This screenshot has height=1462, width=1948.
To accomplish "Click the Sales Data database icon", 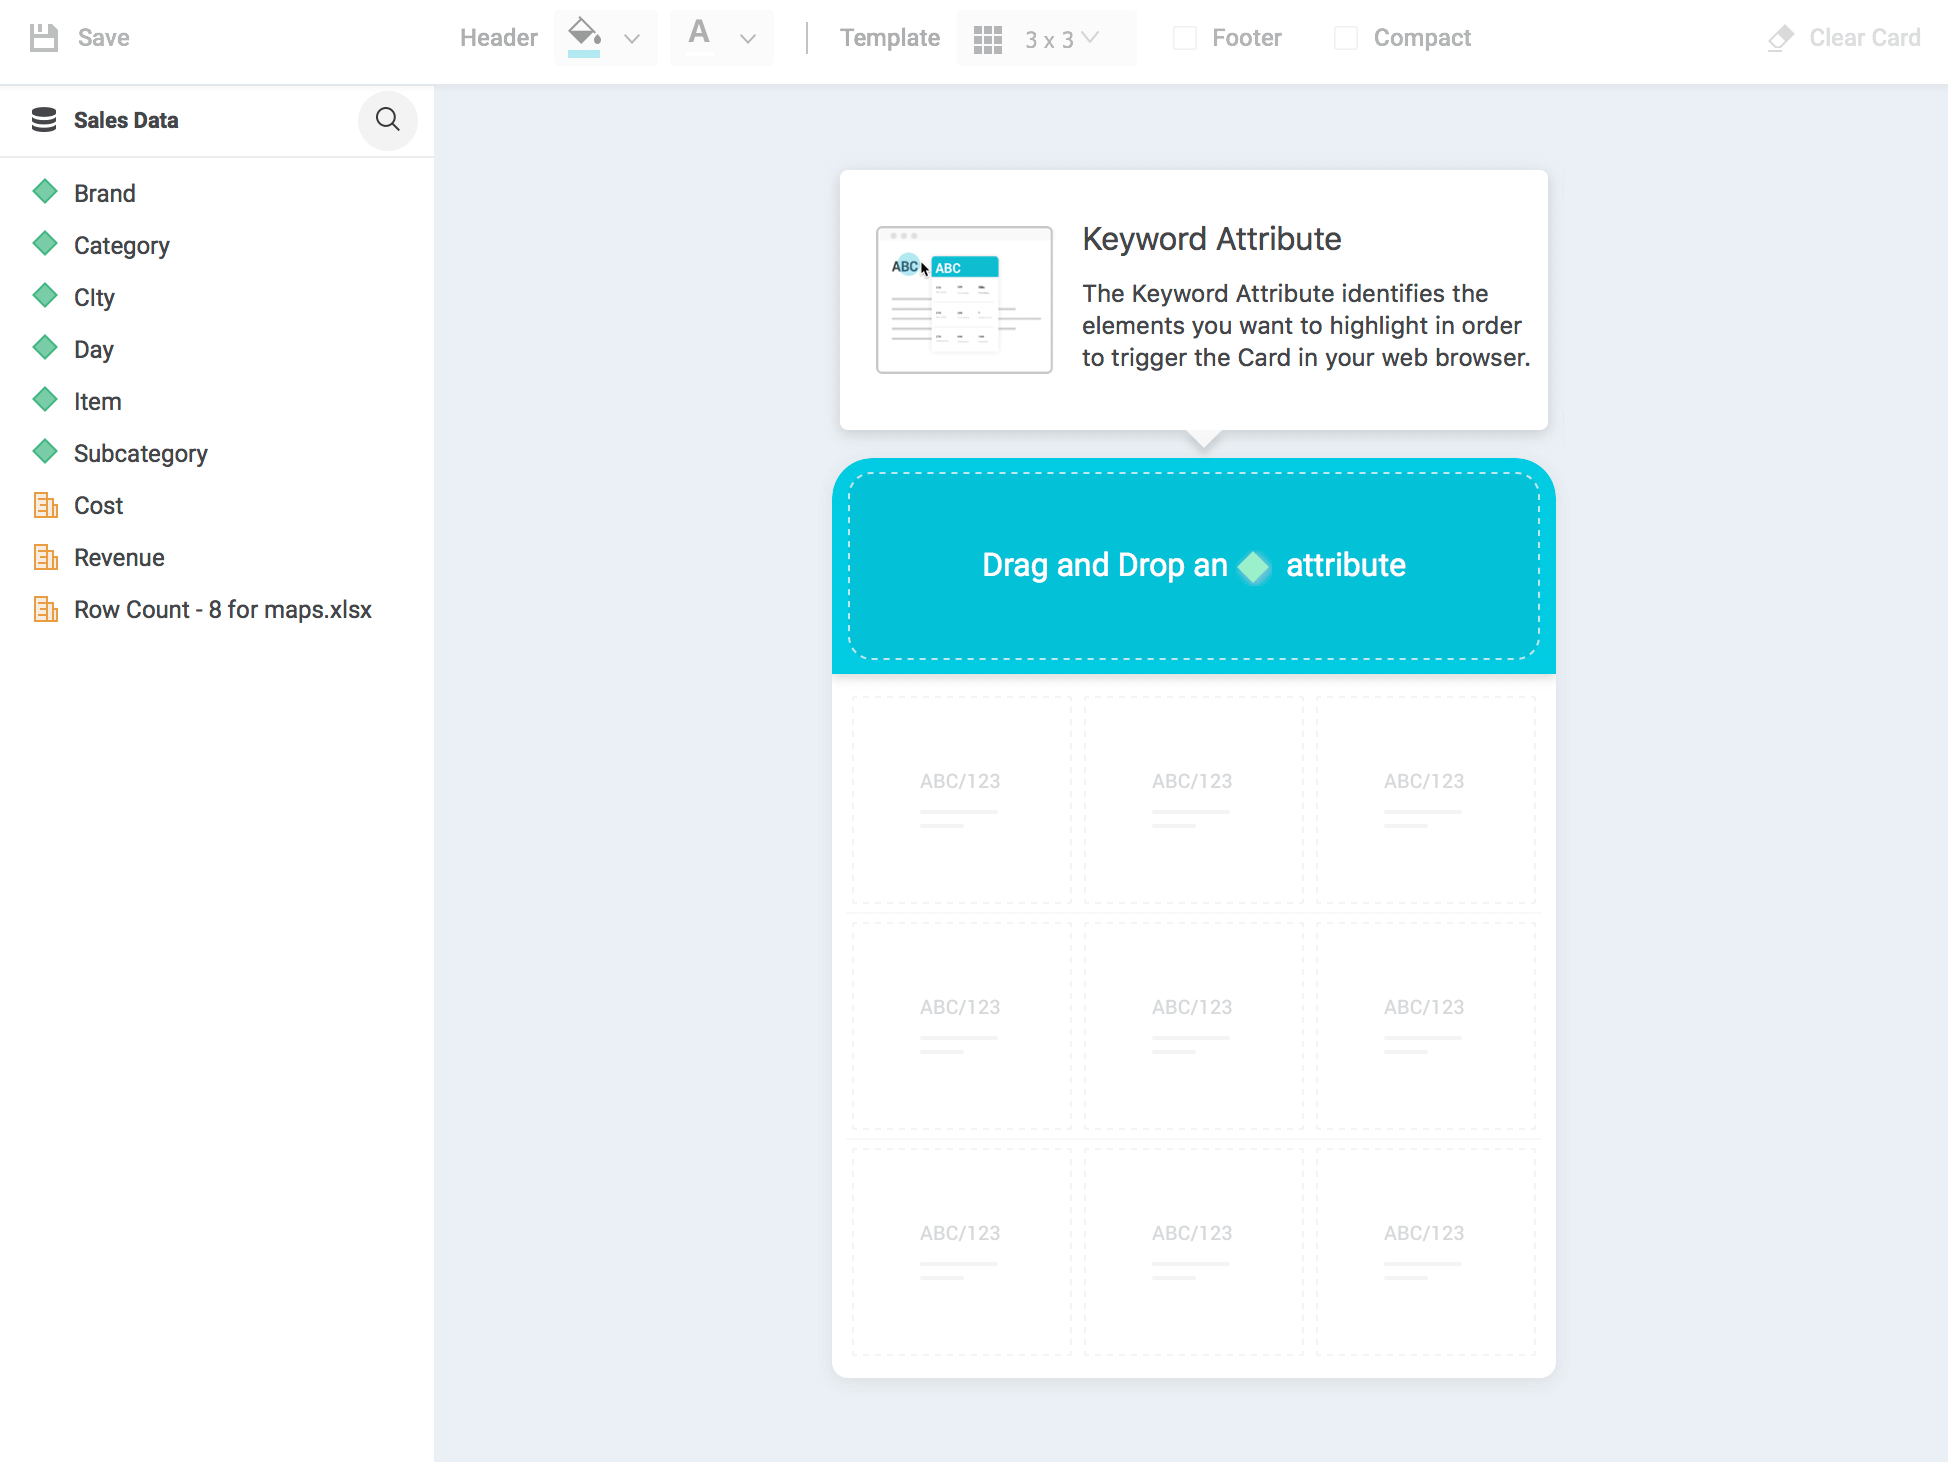I will tap(44, 120).
